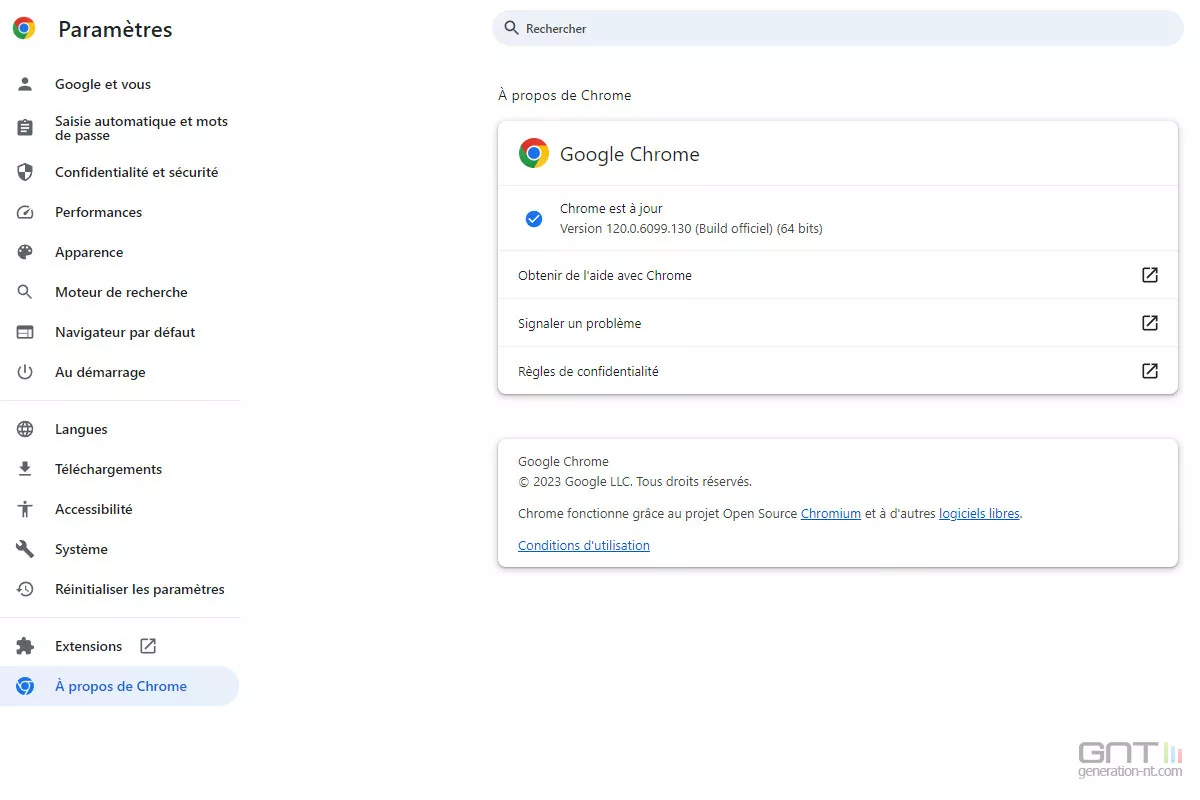
Task: Click the Paramètres page title
Action: point(115,30)
